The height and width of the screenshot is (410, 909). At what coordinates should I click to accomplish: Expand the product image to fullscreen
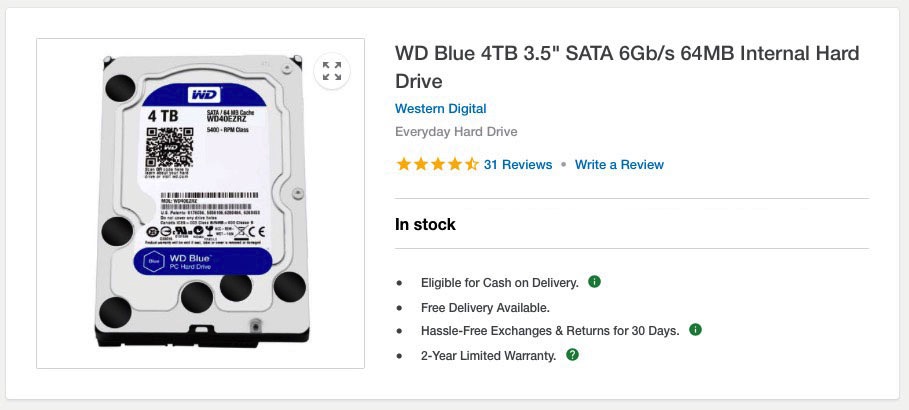coord(332,71)
